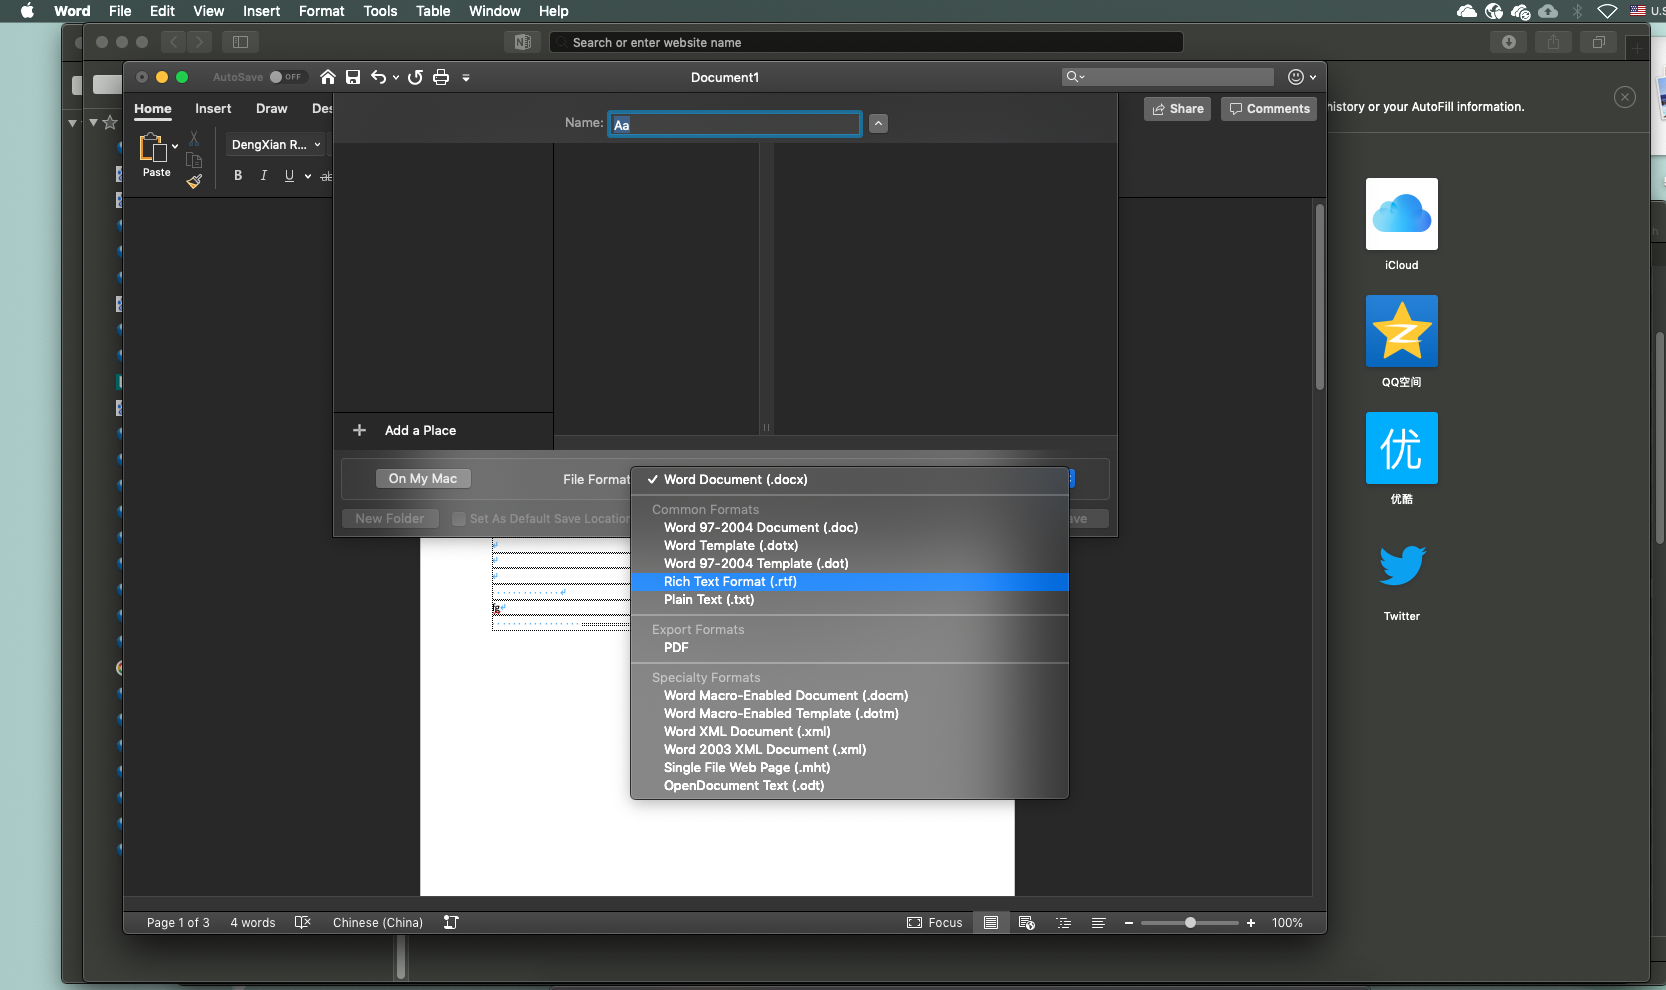This screenshot has height=990, width=1666.
Task: Click the spelling check icon in the status bar
Action: coord(302,922)
